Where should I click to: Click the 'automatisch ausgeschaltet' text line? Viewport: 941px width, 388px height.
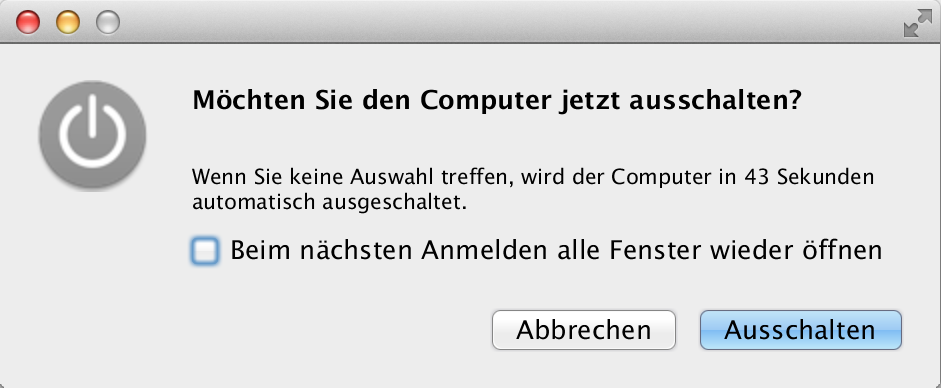329,203
